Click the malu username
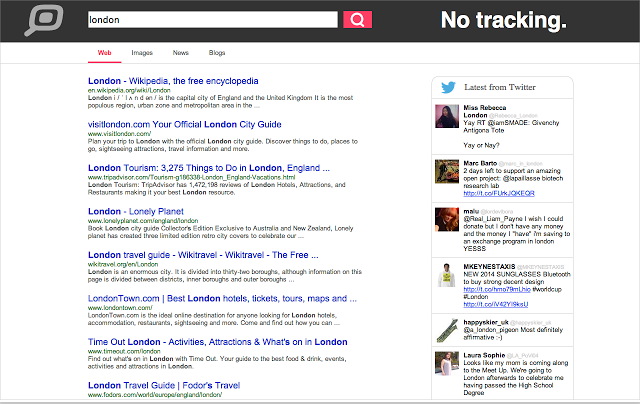Screen dimensions: 640x404 (x=471, y=211)
